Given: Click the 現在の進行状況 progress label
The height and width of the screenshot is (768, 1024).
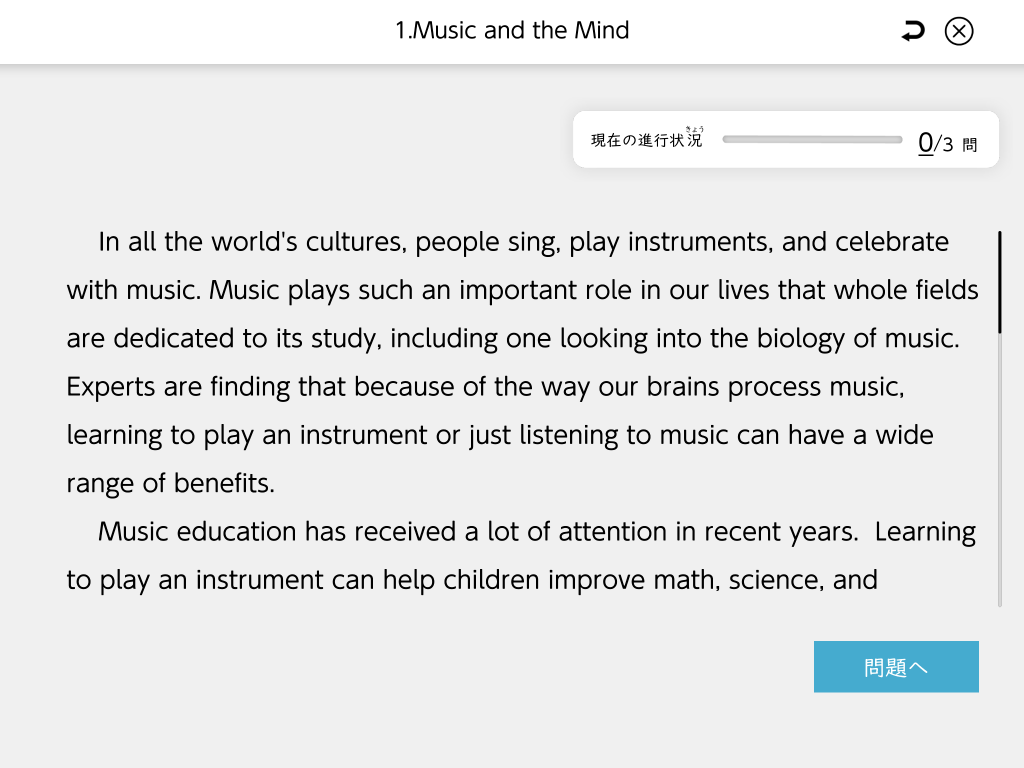Looking at the screenshot, I should point(646,140).
